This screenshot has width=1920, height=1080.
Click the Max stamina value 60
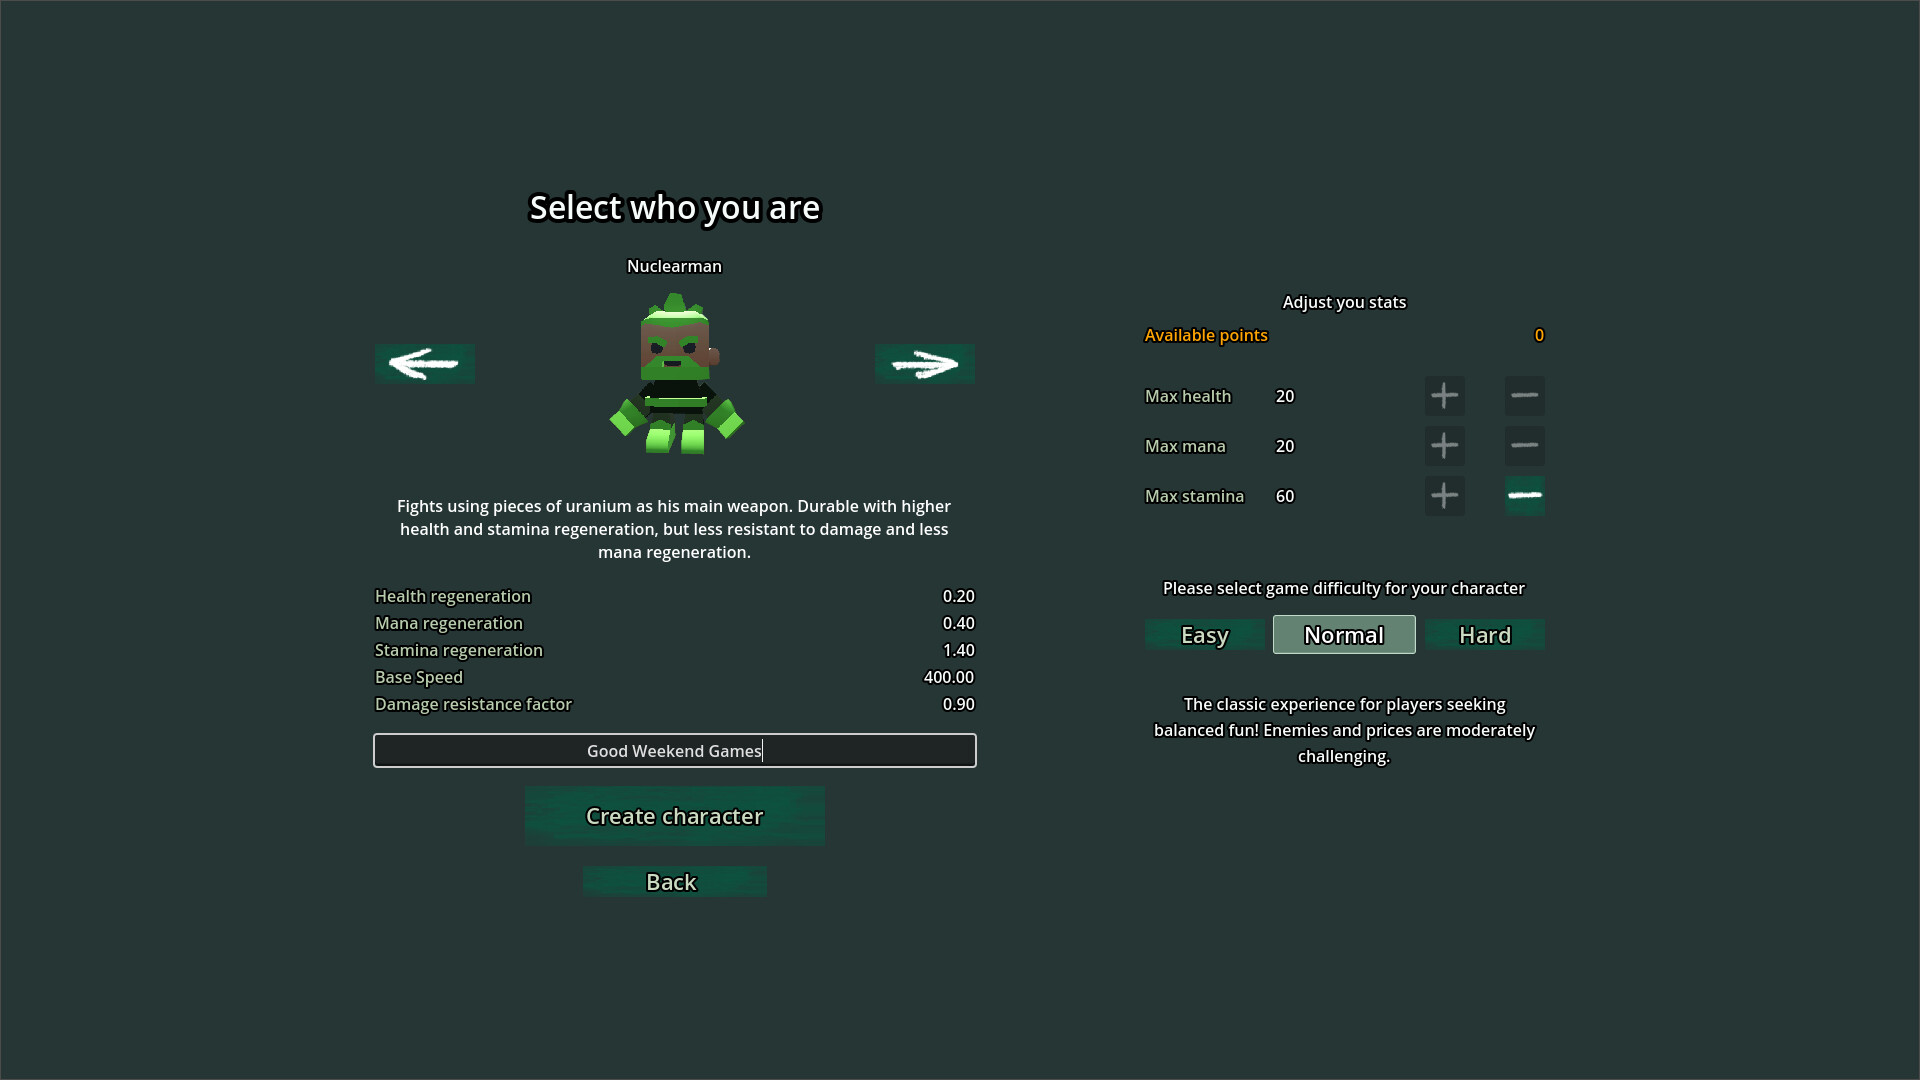[x=1285, y=496]
